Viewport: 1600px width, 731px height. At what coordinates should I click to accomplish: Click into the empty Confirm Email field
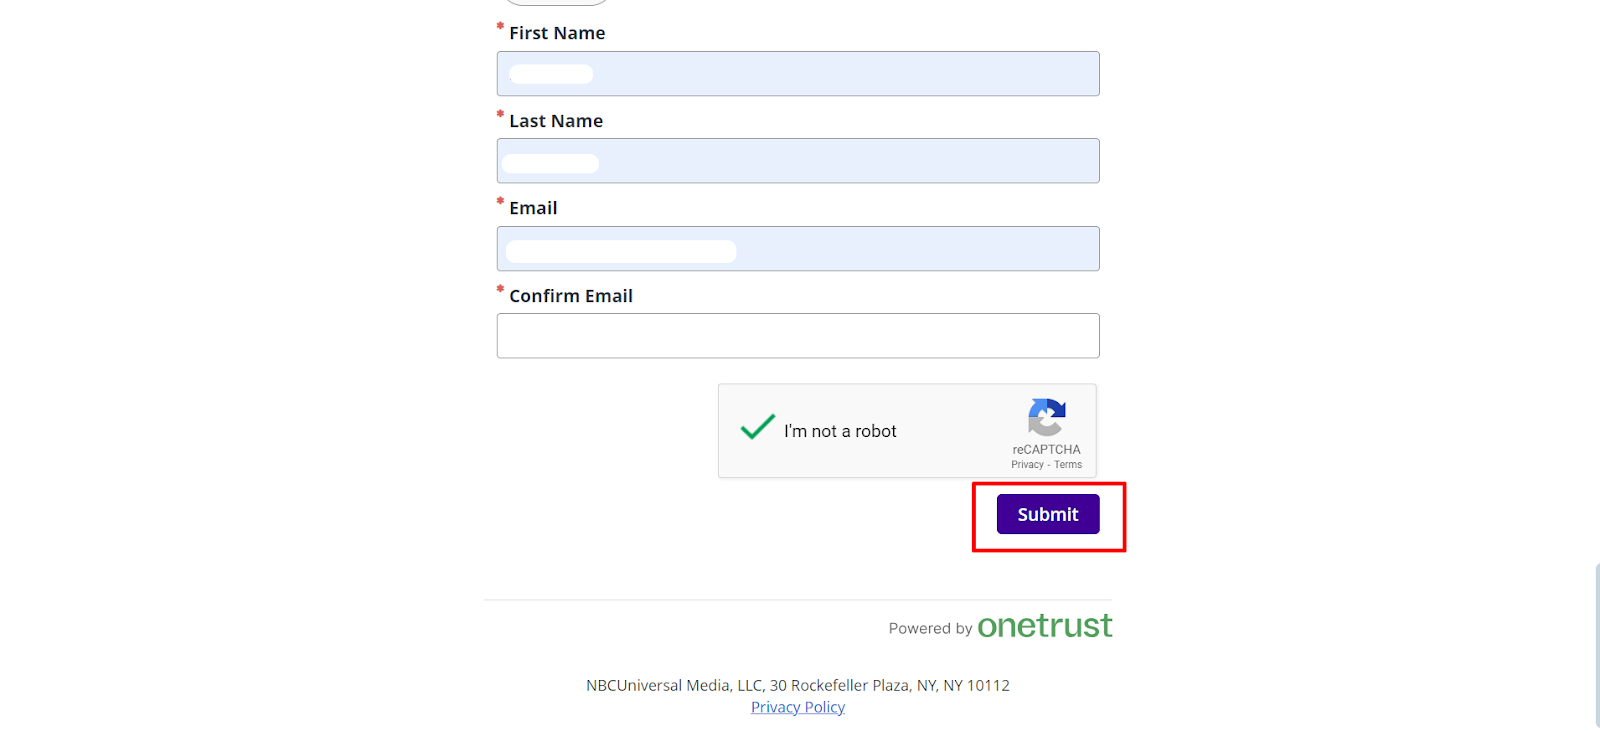tap(798, 336)
